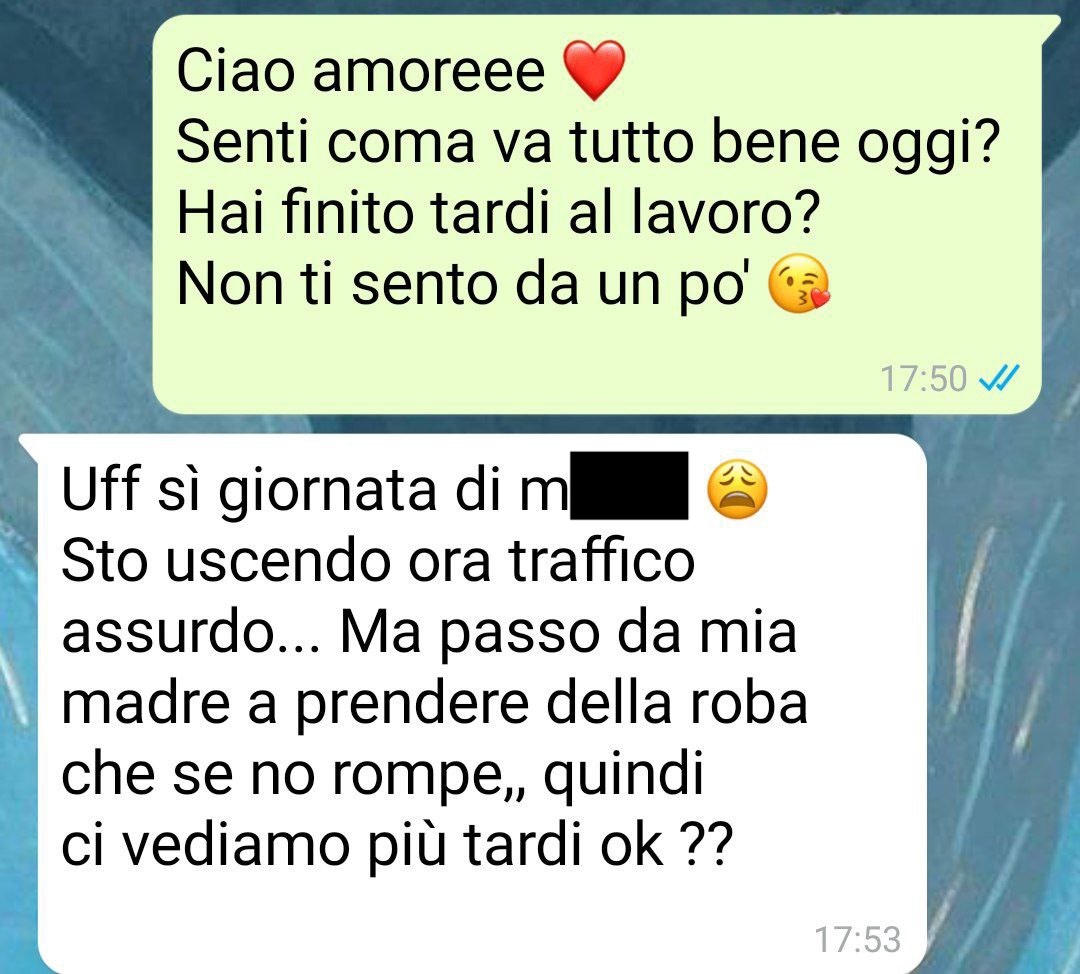Viewport: 1080px width, 974px height.
Task: Click "madre a prendere della roba" line
Action: pyautogui.click(x=435, y=704)
